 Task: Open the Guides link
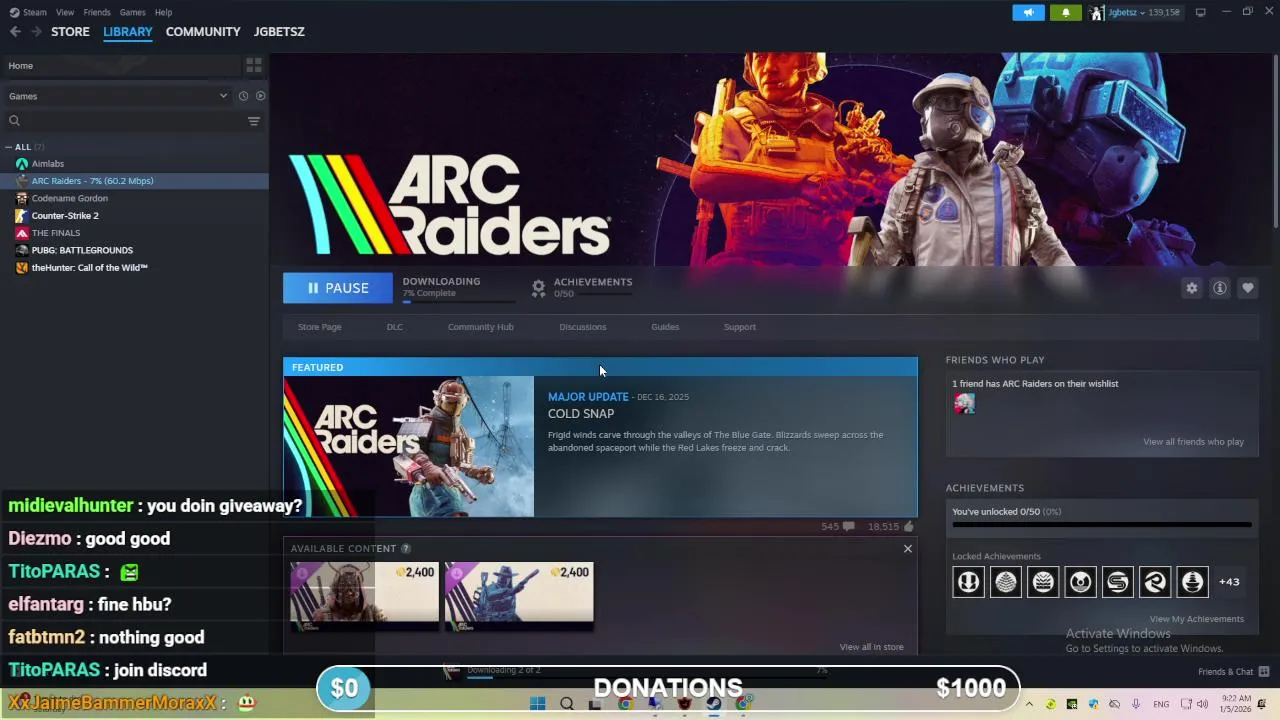click(665, 327)
